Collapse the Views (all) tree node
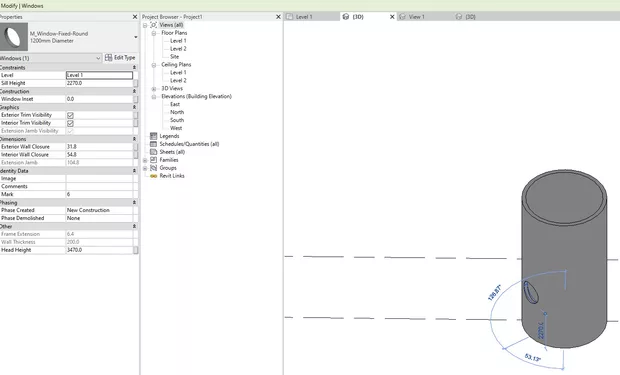The width and height of the screenshot is (620, 375). tap(145, 25)
